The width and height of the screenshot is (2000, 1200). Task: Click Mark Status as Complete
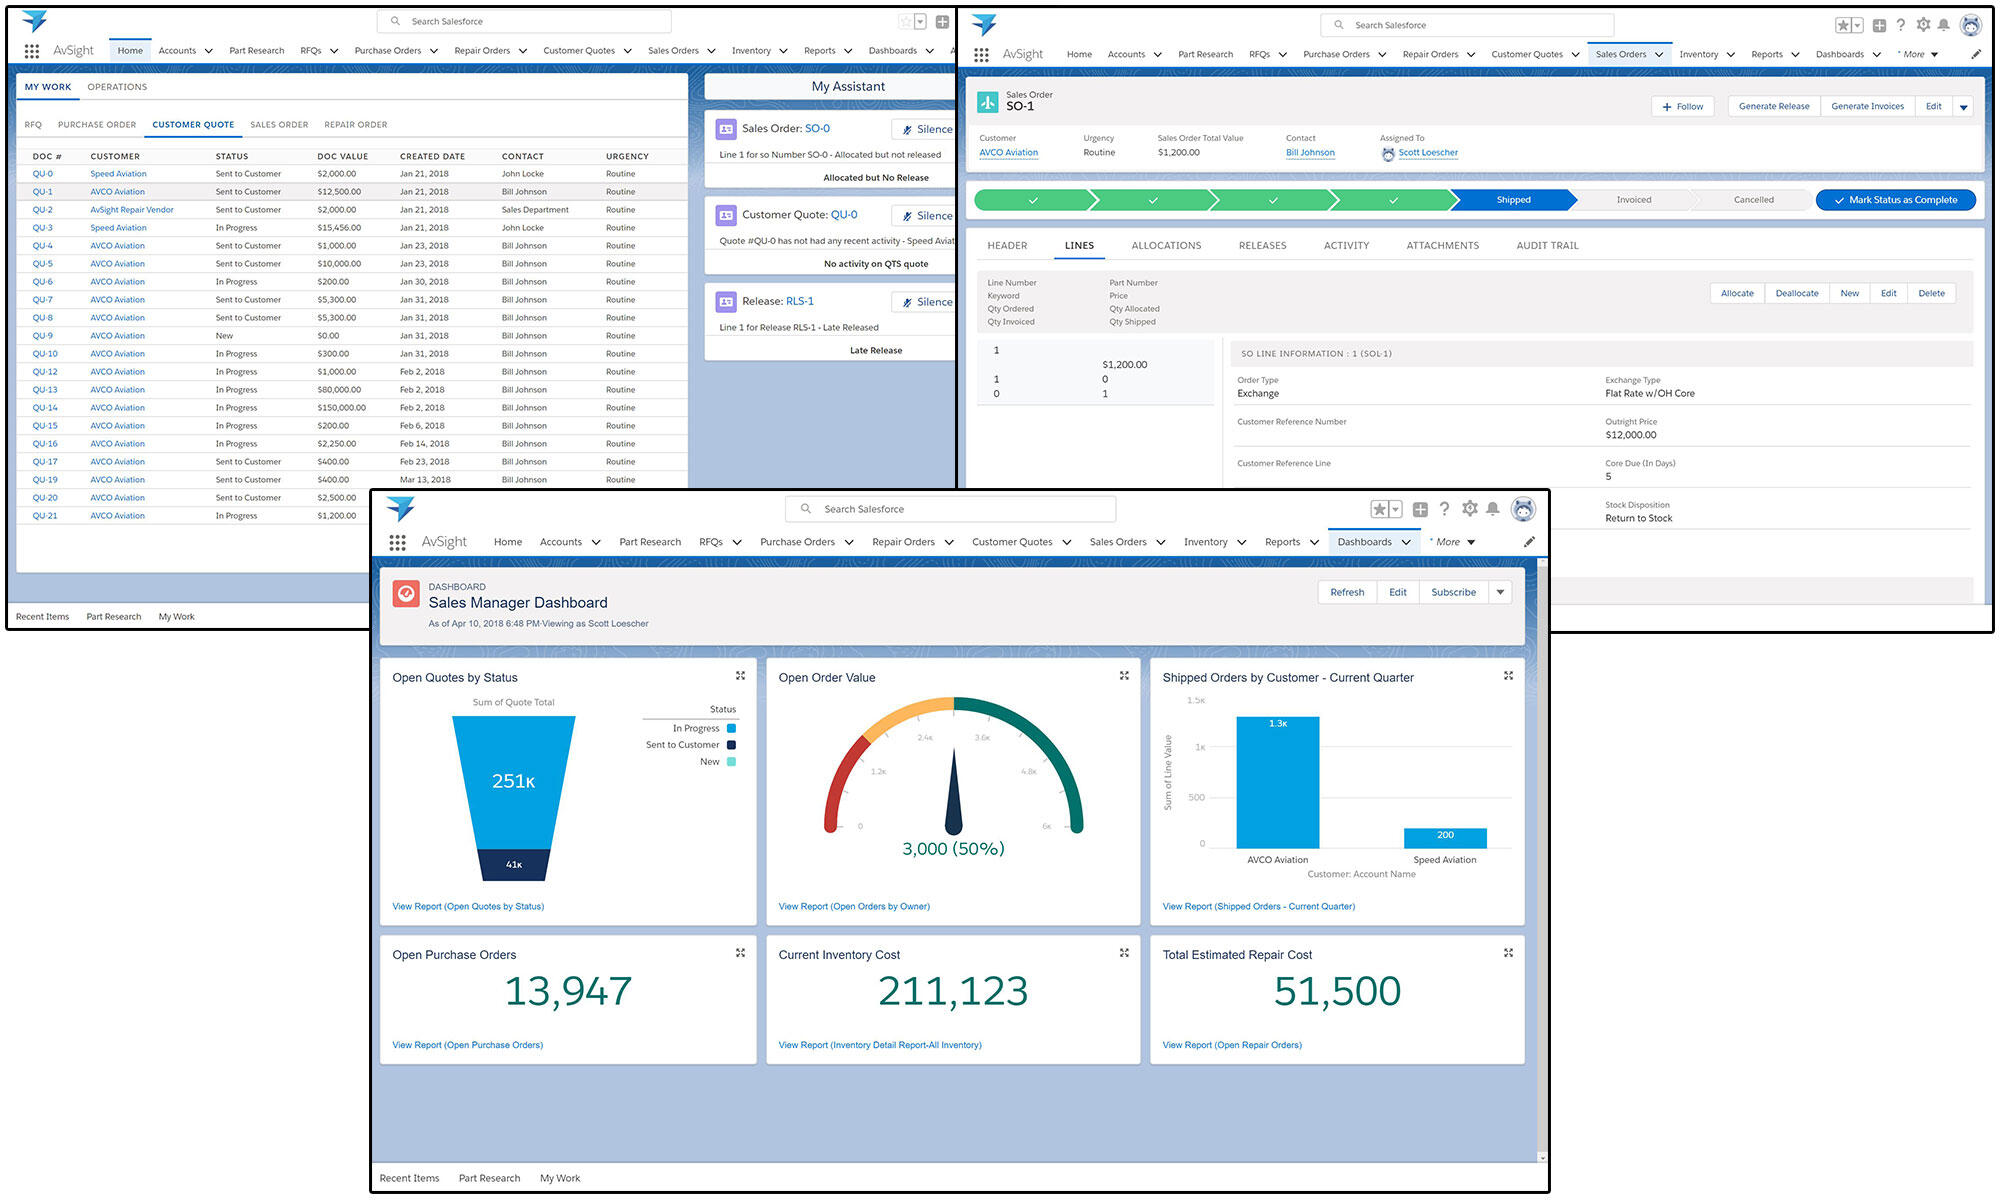(x=1895, y=200)
